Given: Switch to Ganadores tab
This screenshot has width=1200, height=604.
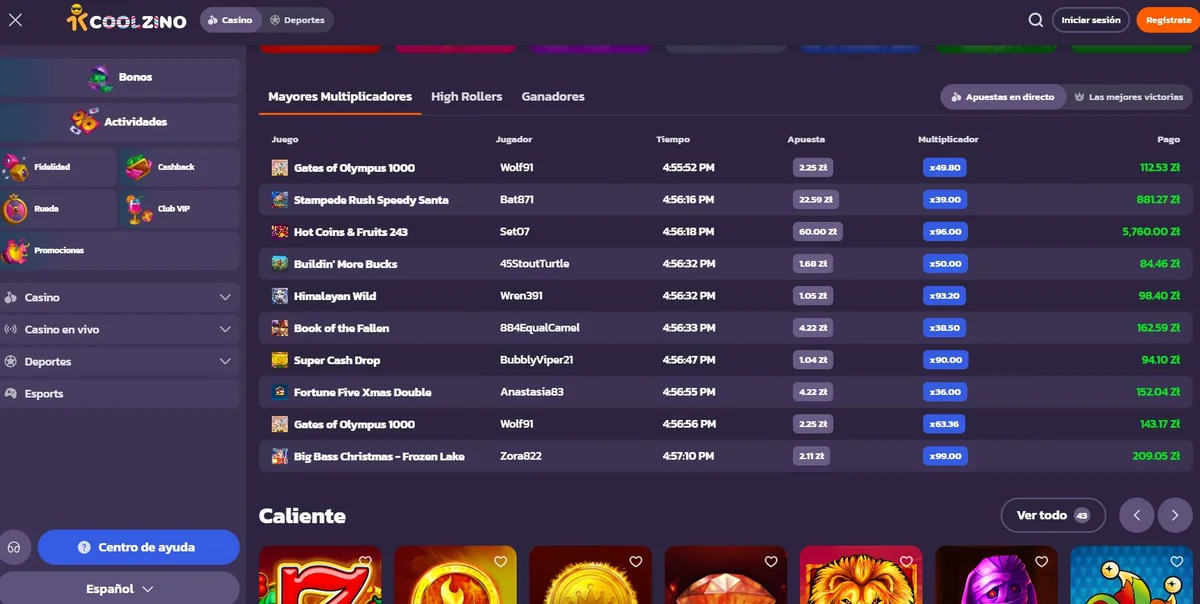Looking at the screenshot, I should pos(553,97).
